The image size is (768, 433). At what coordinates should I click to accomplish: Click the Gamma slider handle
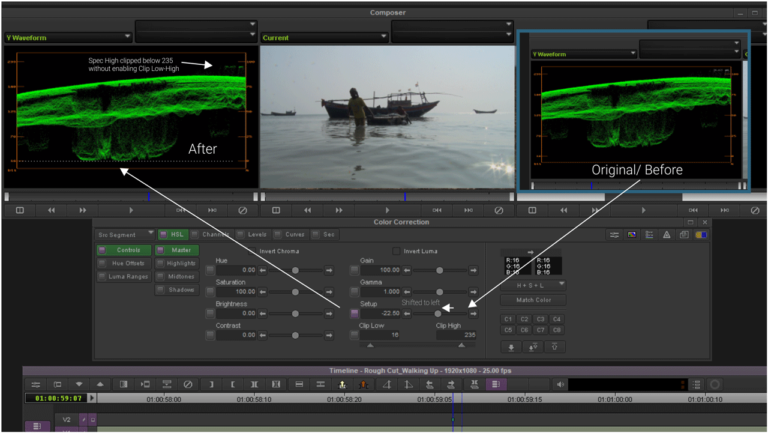[439, 292]
